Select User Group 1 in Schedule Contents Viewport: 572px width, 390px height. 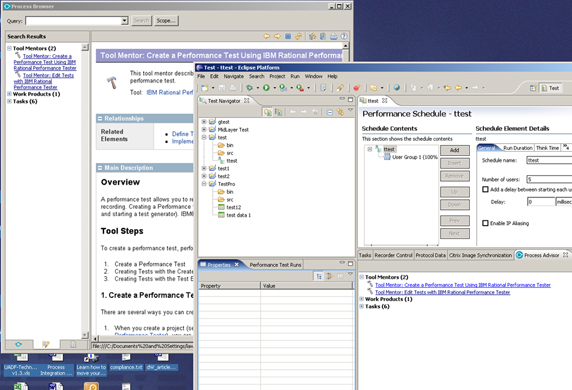[415, 157]
